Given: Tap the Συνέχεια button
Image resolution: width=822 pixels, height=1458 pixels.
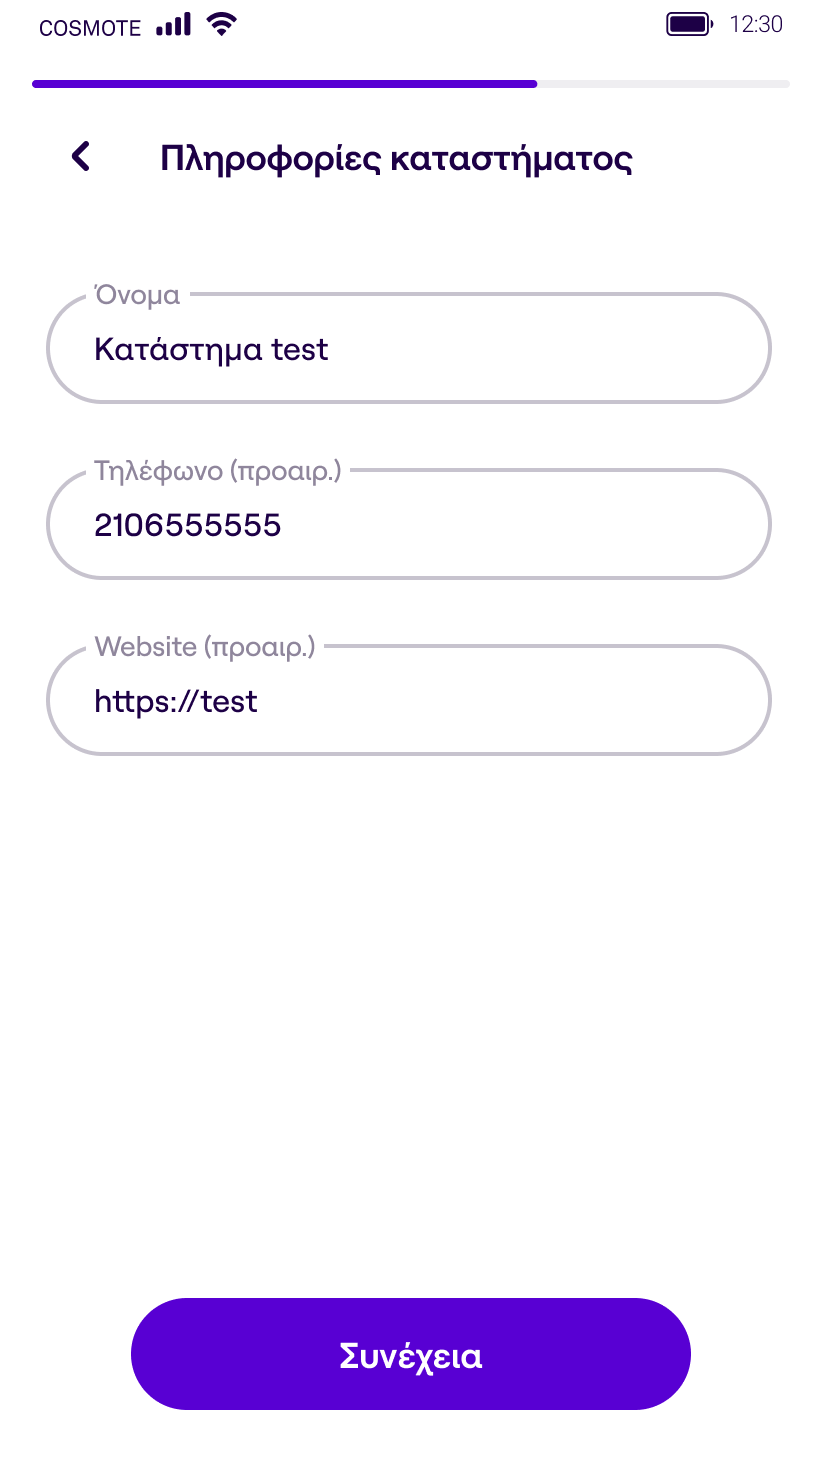Looking at the screenshot, I should pyautogui.click(x=411, y=1354).
